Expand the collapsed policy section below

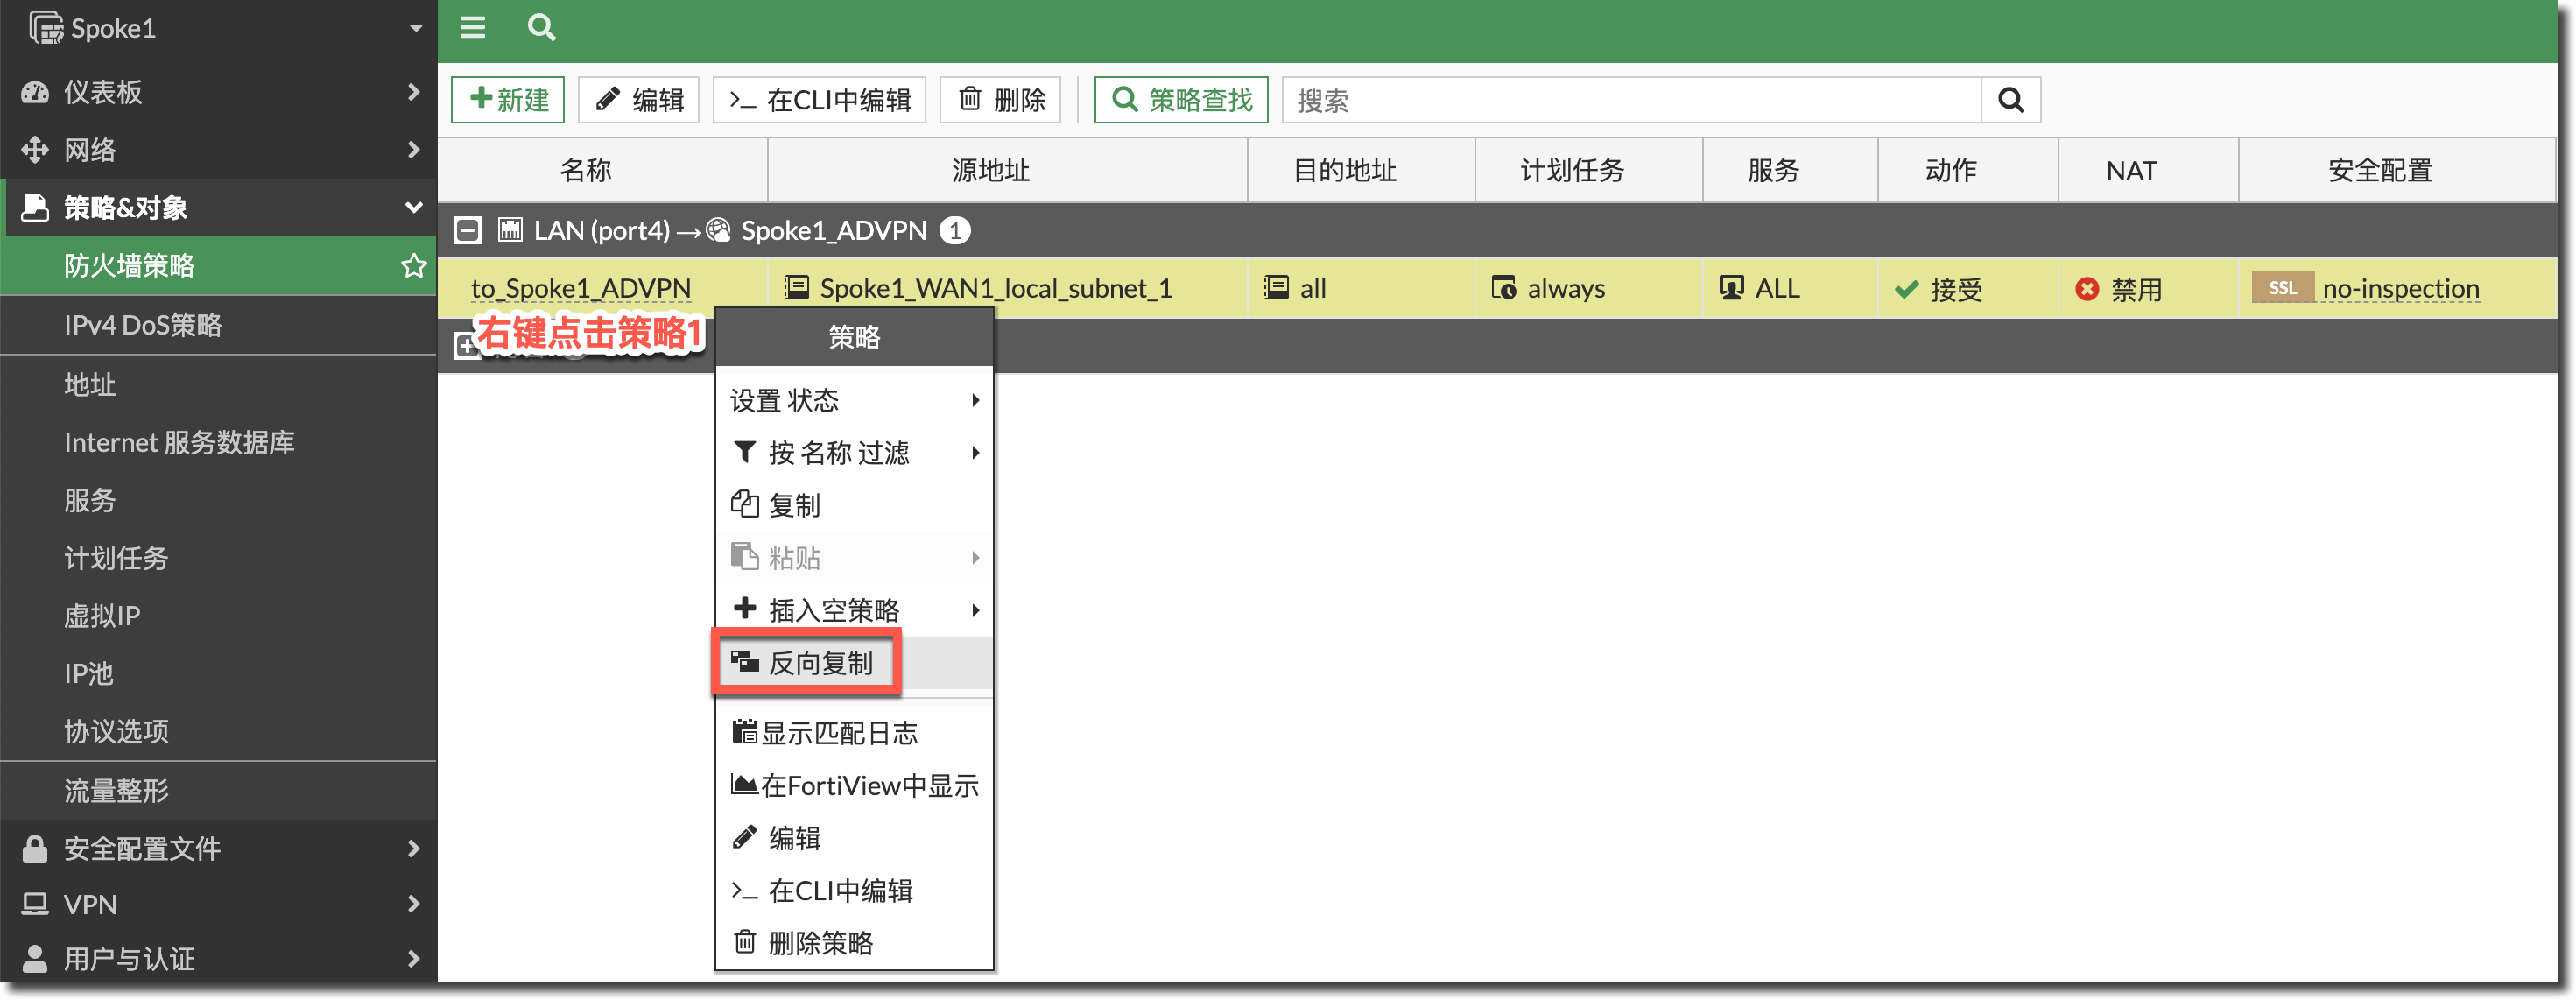[465, 346]
